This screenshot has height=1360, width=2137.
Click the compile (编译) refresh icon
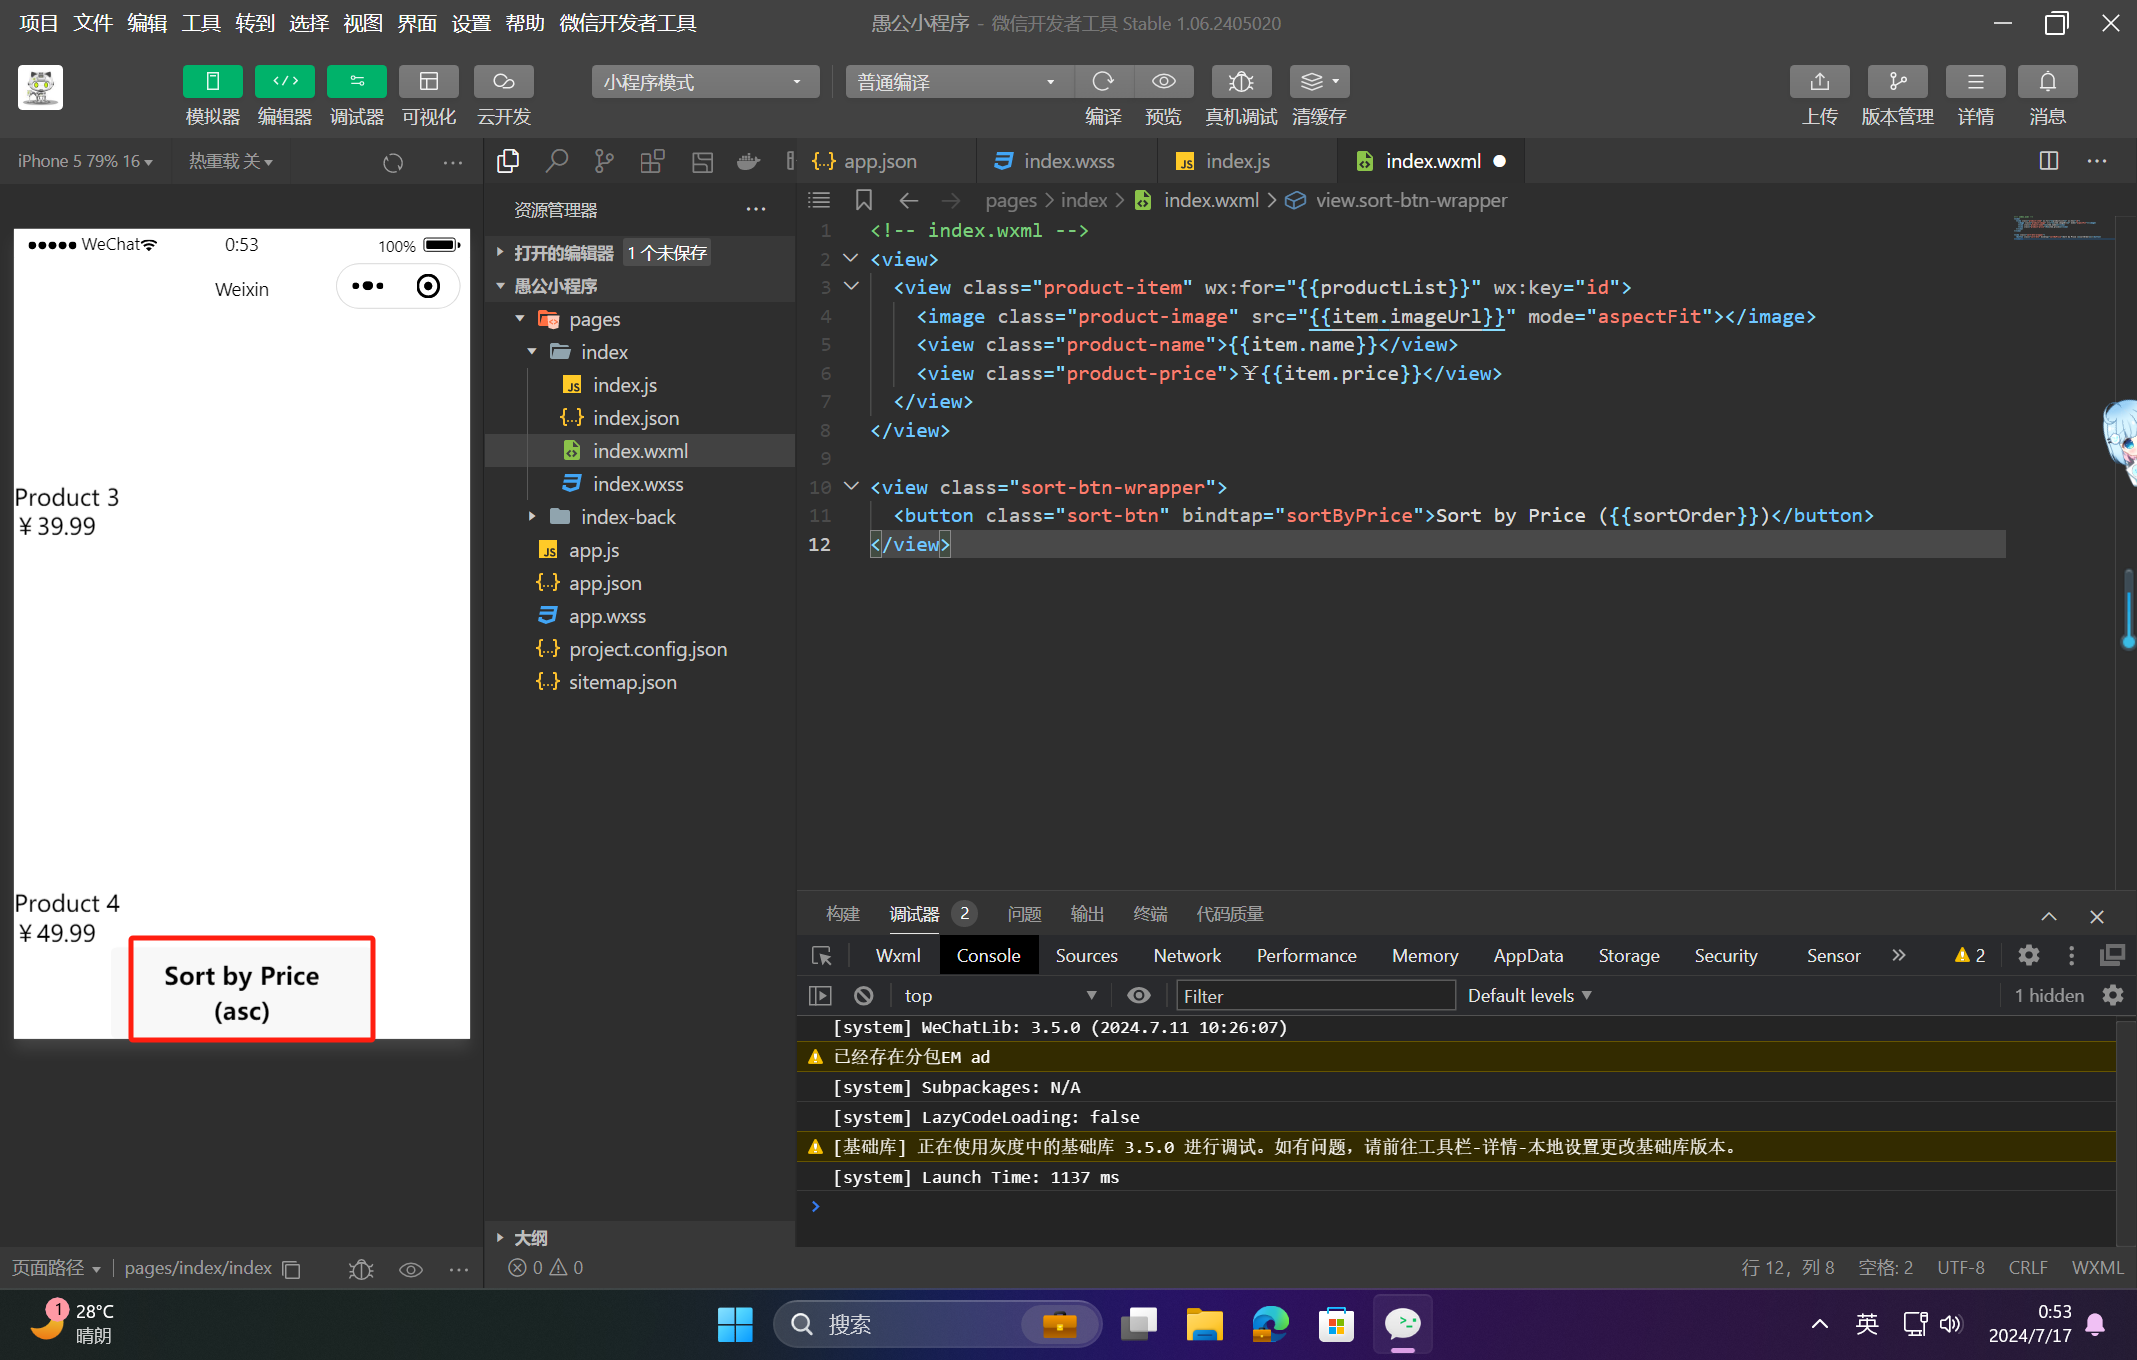1103,82
